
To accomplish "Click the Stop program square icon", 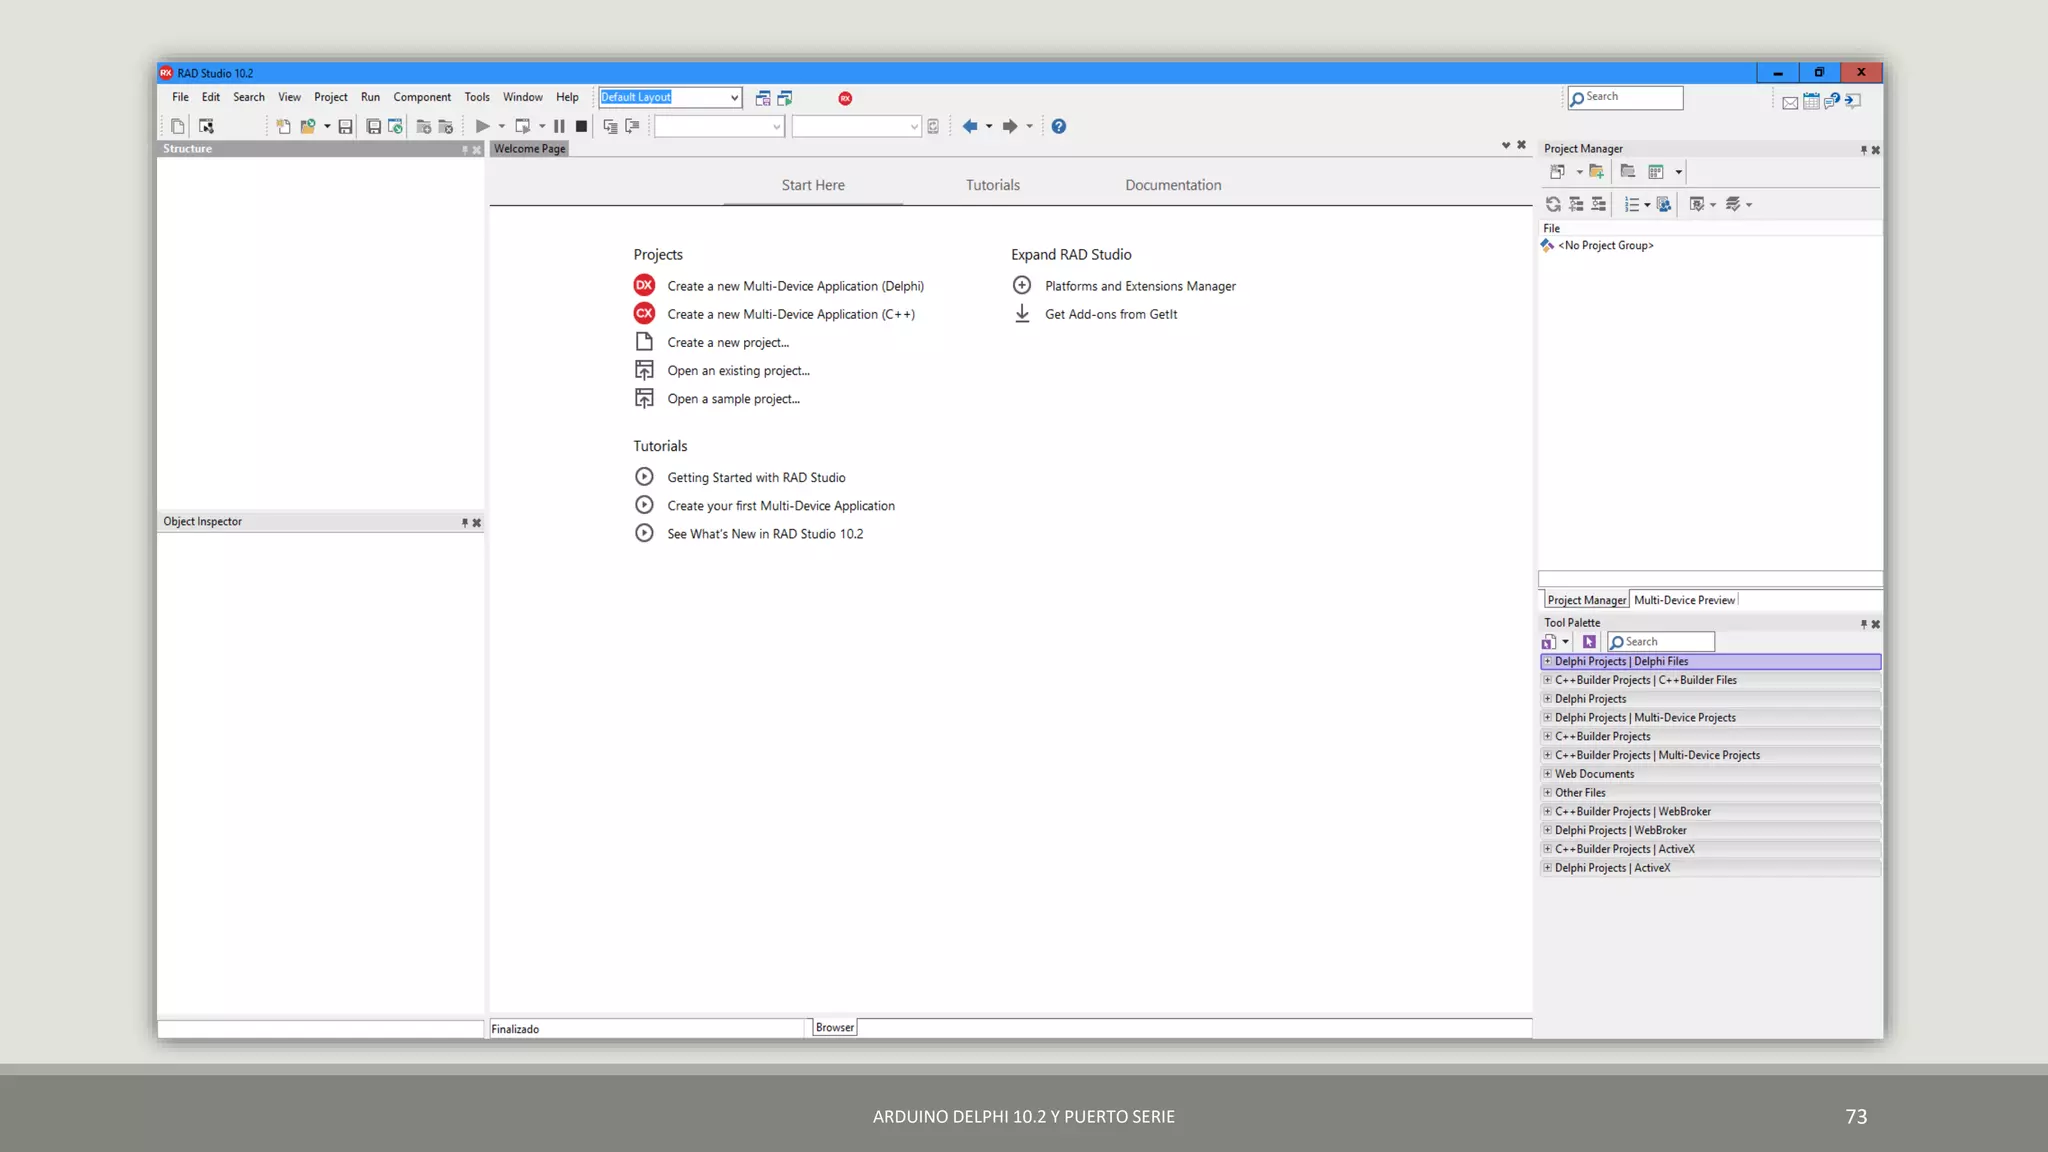I will point(581,126).
